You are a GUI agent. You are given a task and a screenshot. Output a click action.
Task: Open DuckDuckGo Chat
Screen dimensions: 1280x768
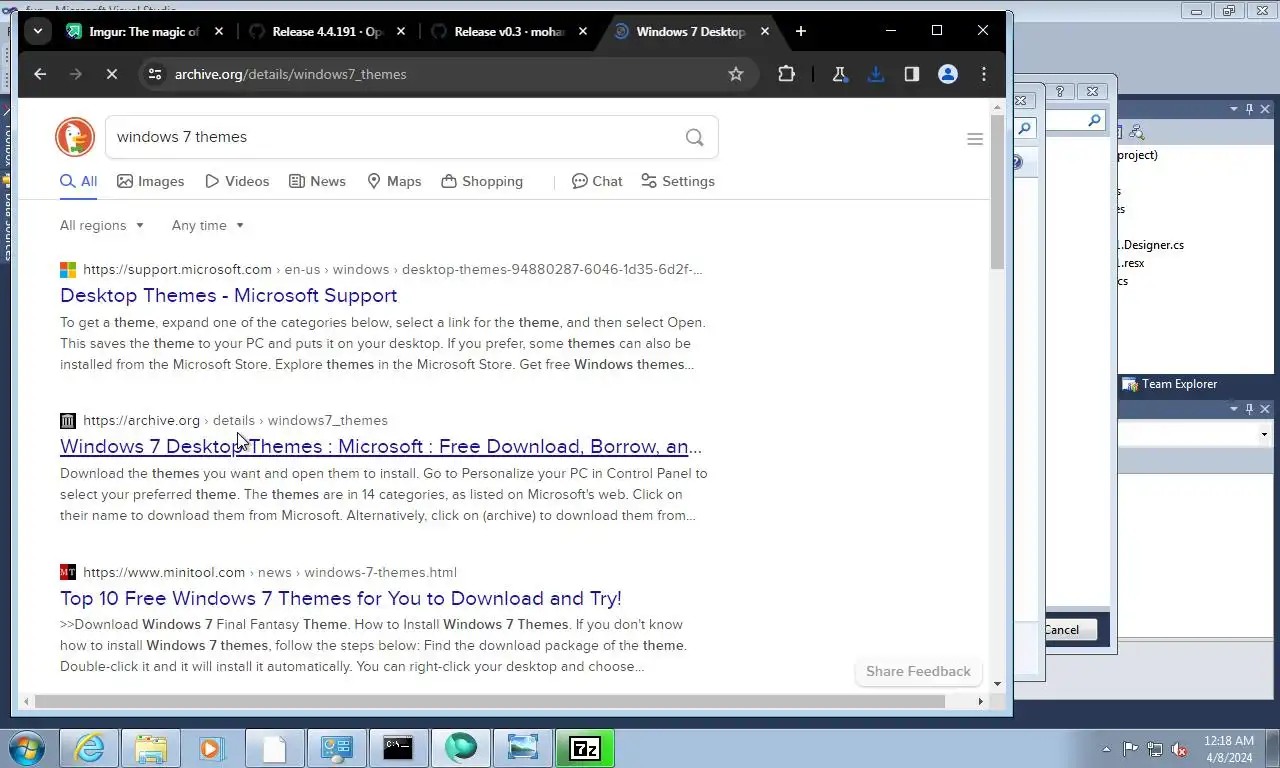[597, 181]
